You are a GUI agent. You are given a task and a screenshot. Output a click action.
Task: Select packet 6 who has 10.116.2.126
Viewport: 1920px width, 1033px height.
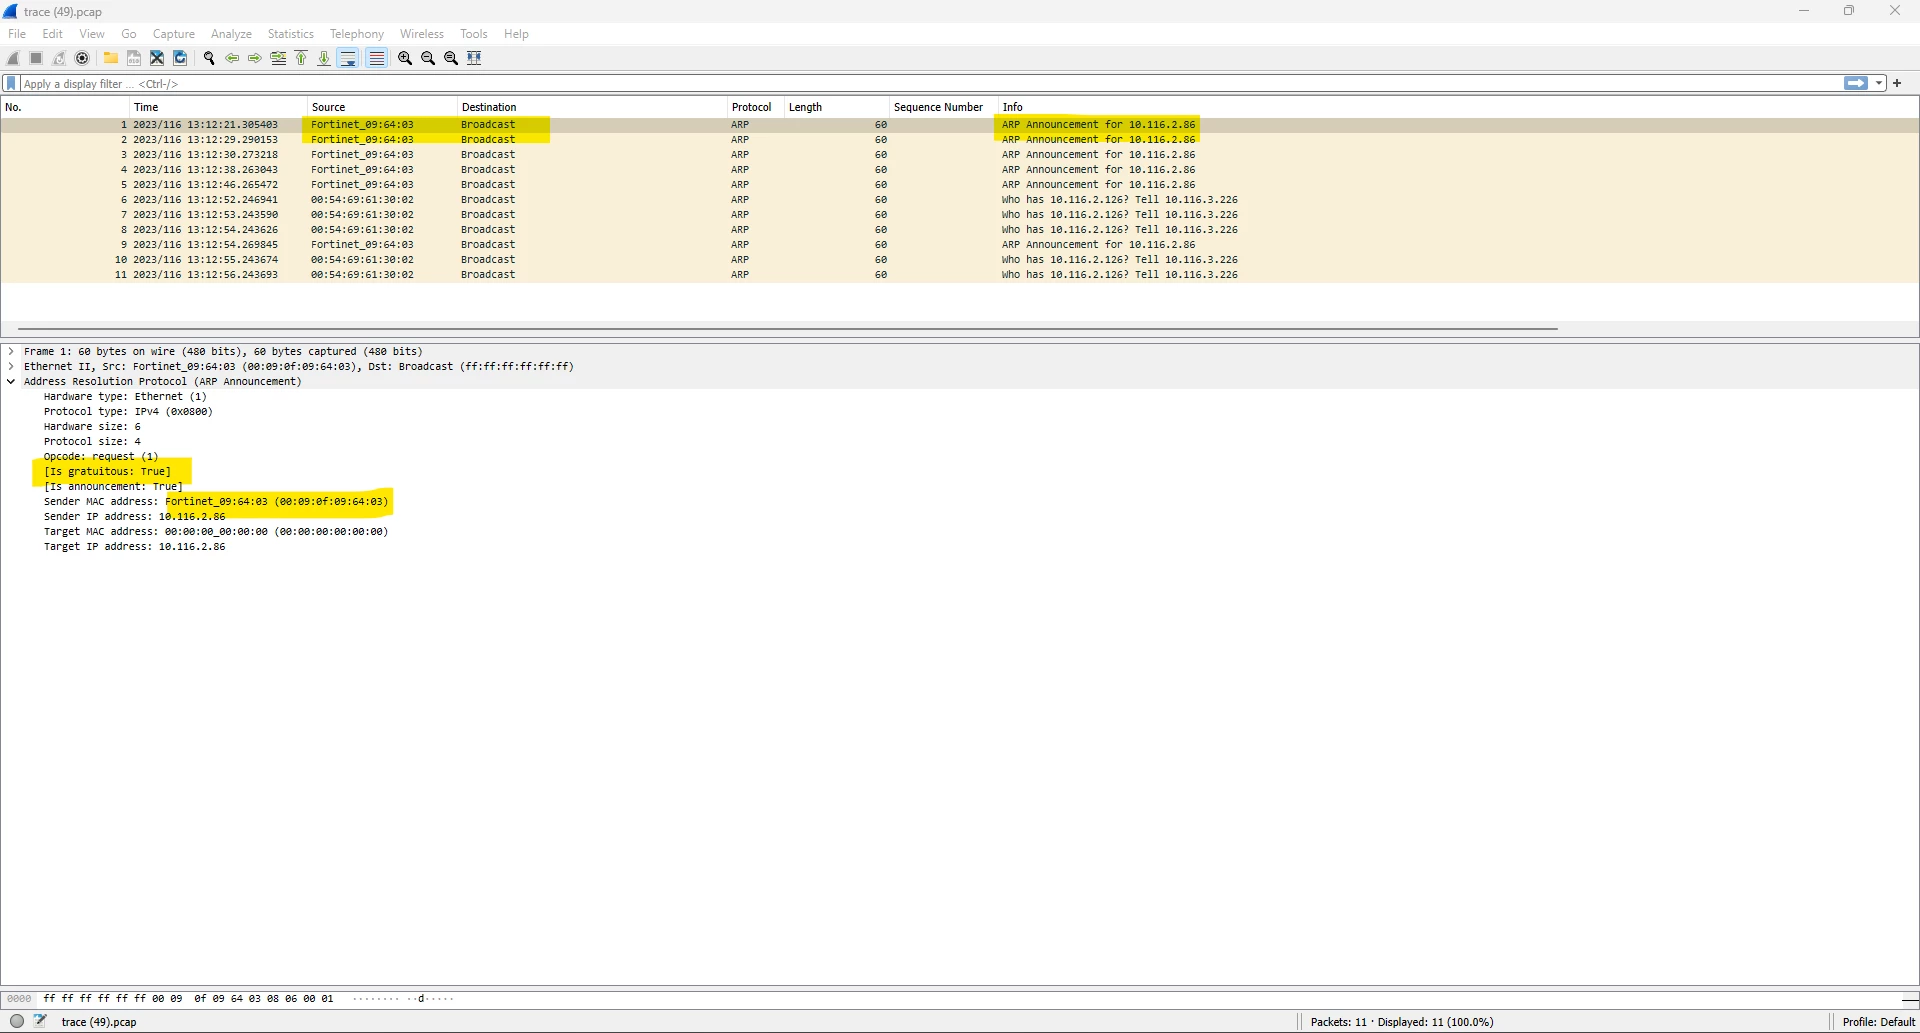click(959, 200)
